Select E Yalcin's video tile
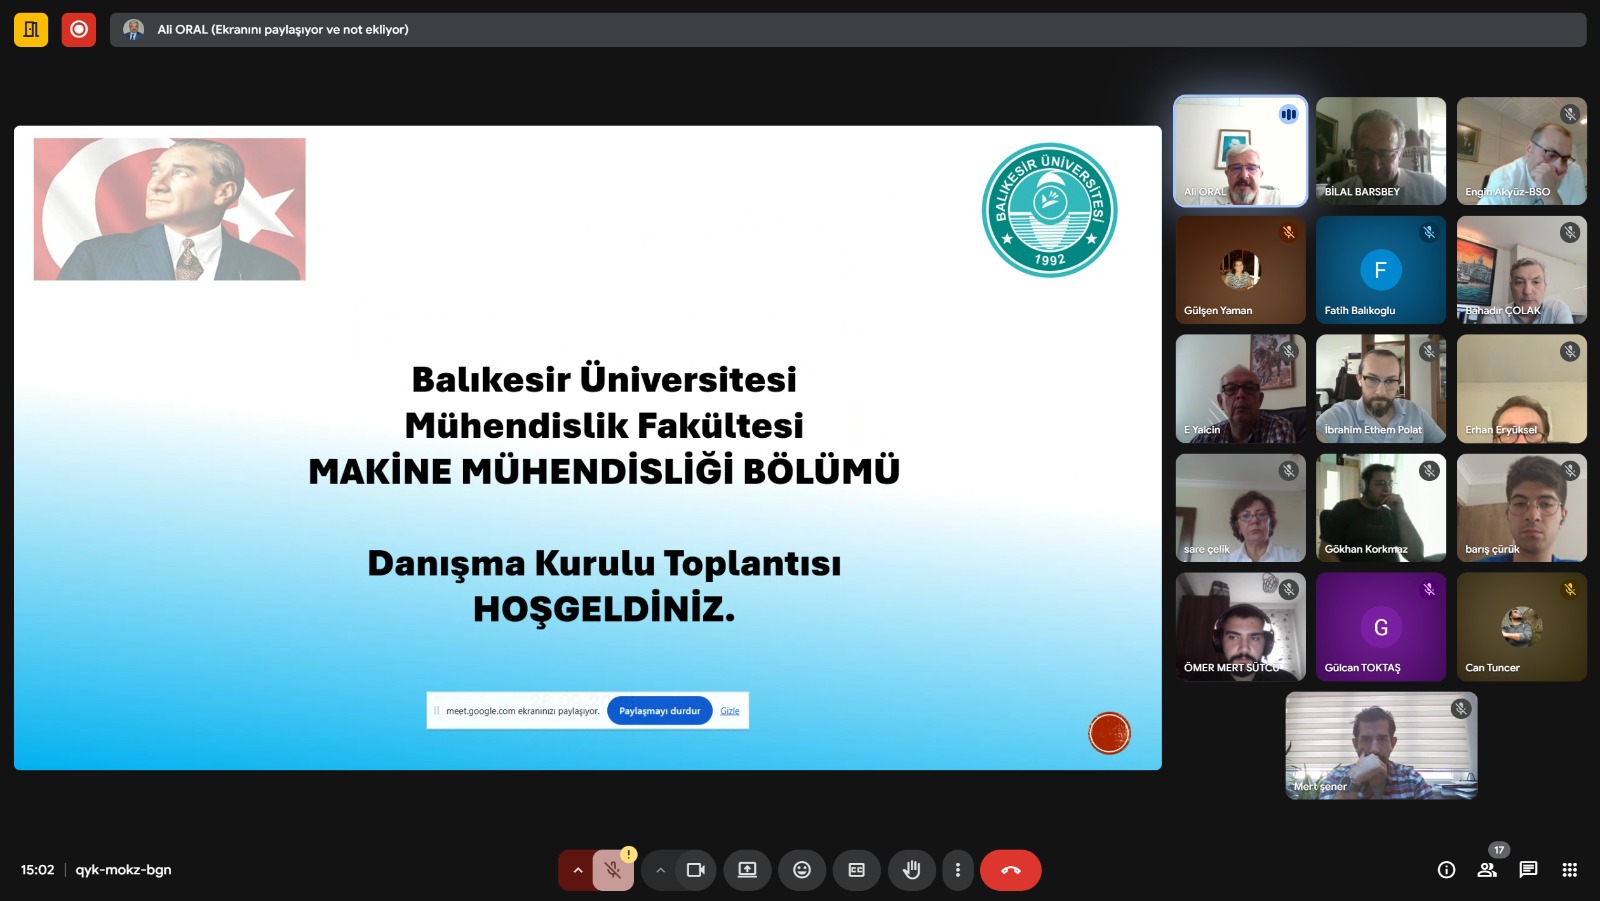Image resolution: width=1600 pixels, height=901 pixels. [x=1241, y=389]
